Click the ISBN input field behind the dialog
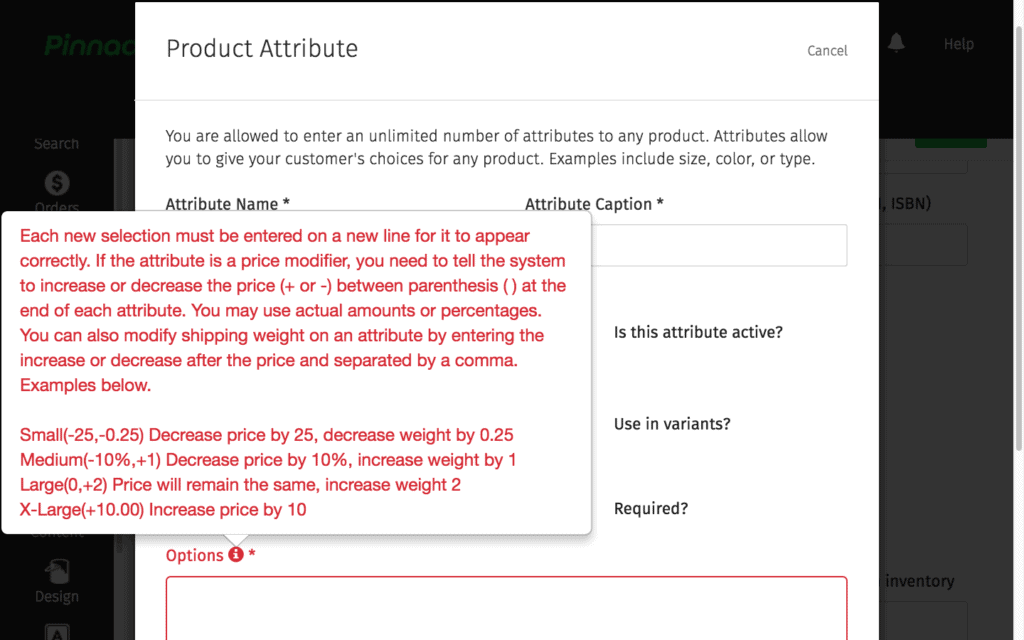 (x=923, y=244)
